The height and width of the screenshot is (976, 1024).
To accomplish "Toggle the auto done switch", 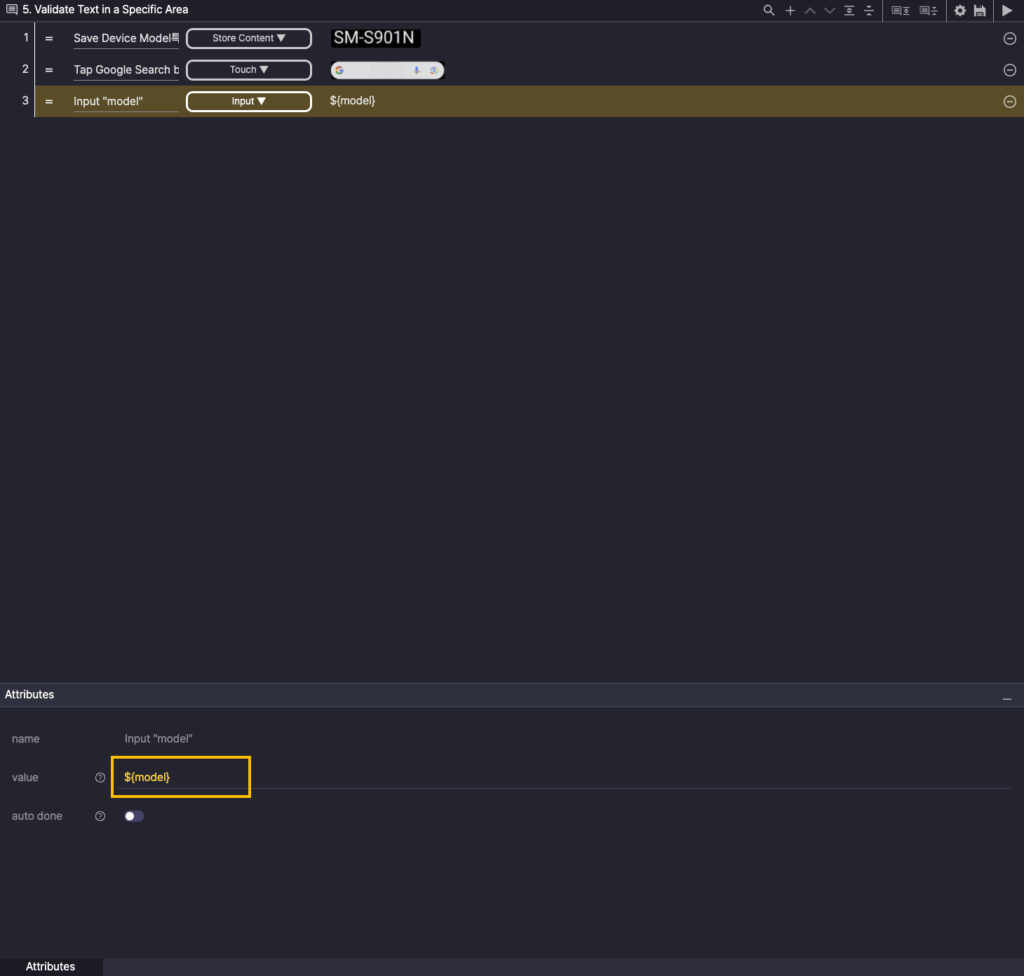I will pyautogui.click(x=134, y=816).
